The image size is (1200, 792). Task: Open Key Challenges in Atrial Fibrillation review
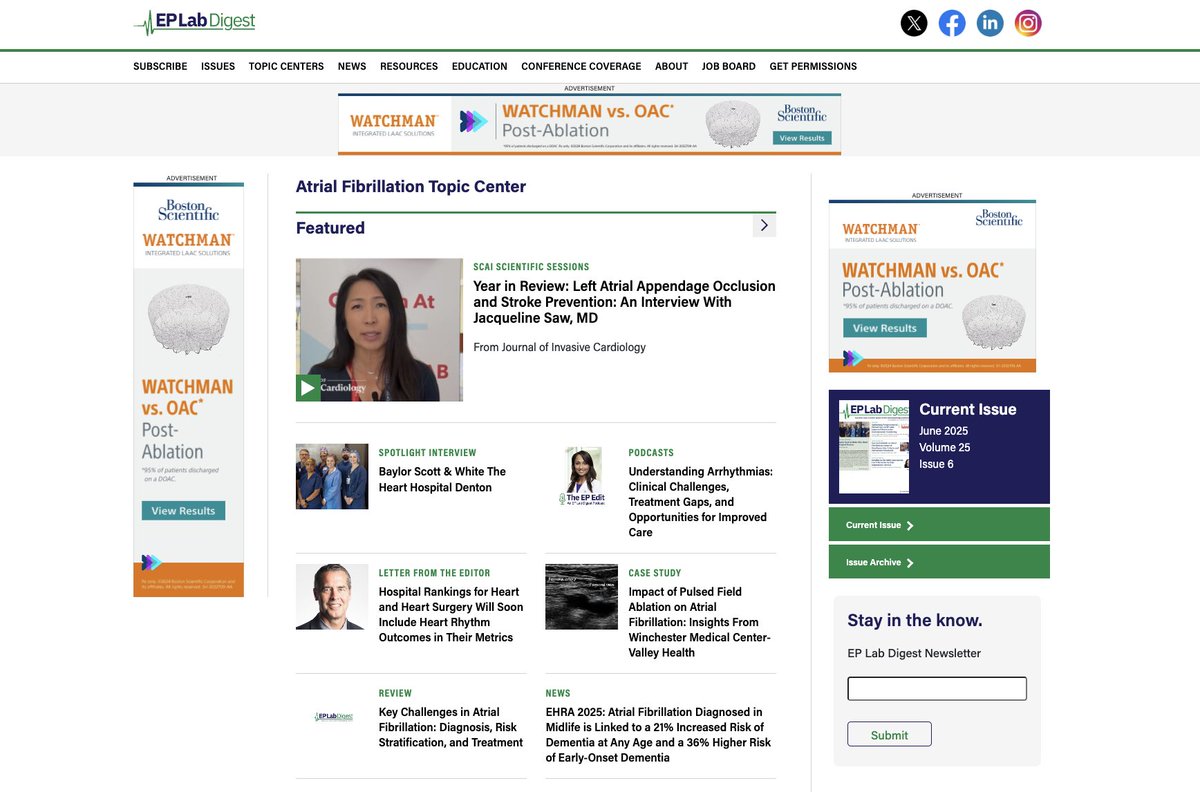pos(451,727)
